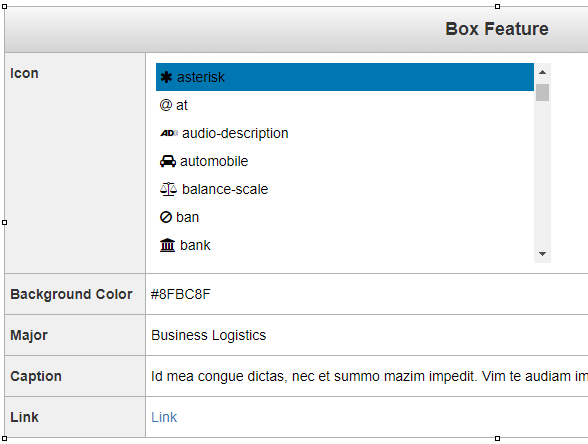Click the Background Color label cell
The width and height of the screenshot is (588, 444).
[75, 294]
